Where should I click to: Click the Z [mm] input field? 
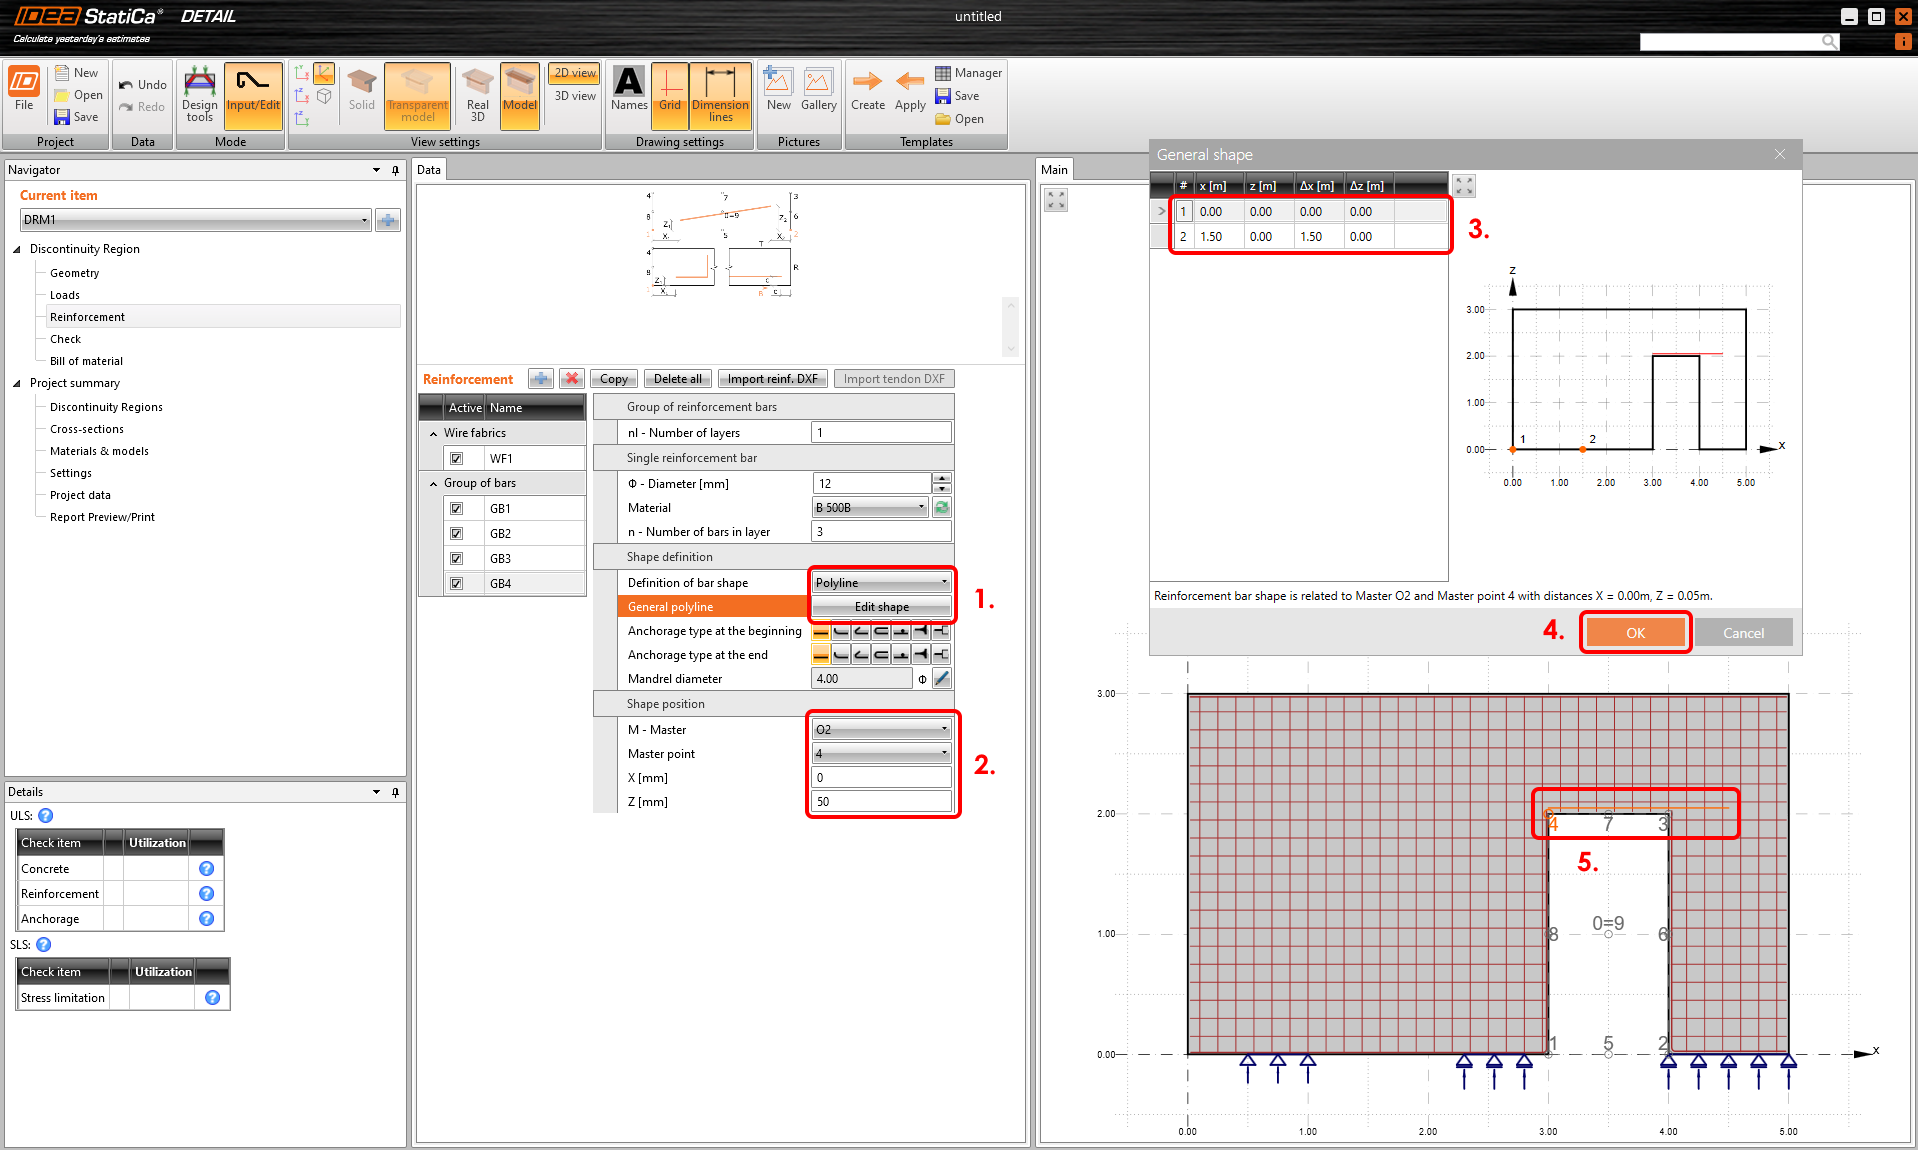[881, 802]
